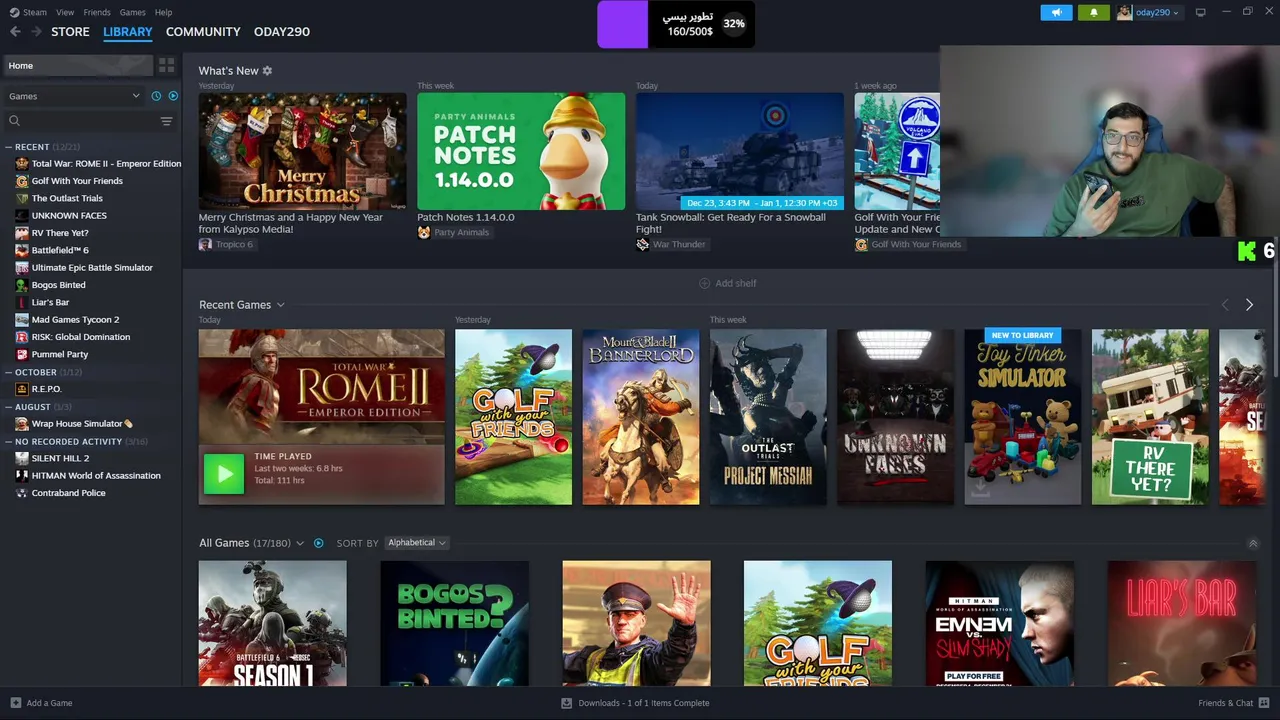1280x720 pixels.
Task: Click the previous arrow in Recent Games
Action: click(1225, 305)
